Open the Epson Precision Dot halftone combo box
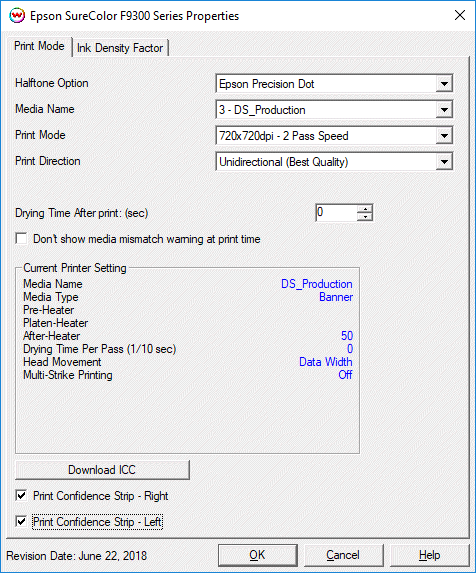The width and height of the screenshot is (476, 573). (x=334, y=84)
